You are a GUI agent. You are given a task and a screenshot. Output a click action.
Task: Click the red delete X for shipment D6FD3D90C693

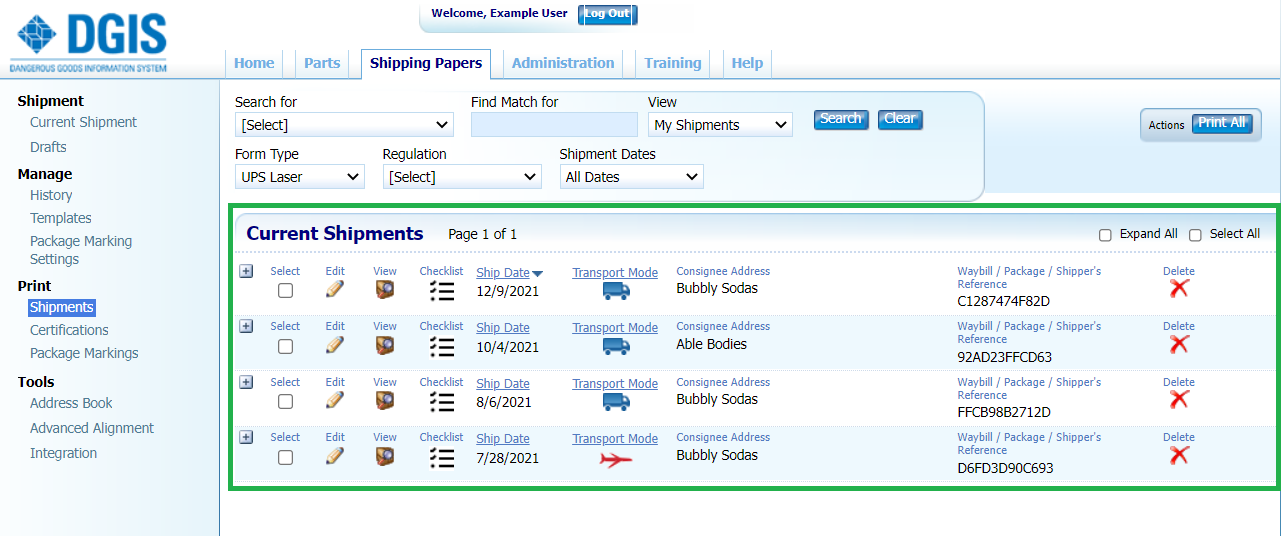[1179, 456]
